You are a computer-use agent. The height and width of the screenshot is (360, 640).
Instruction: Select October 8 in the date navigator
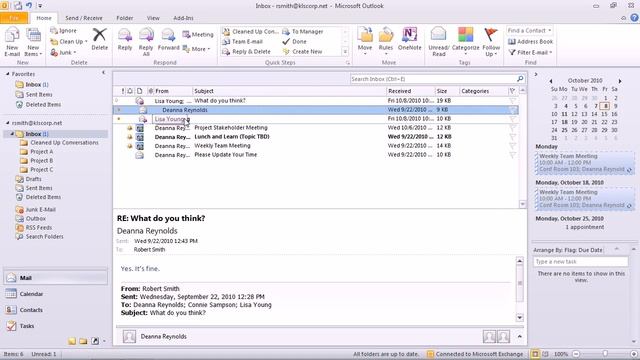[x=605, y=106]
